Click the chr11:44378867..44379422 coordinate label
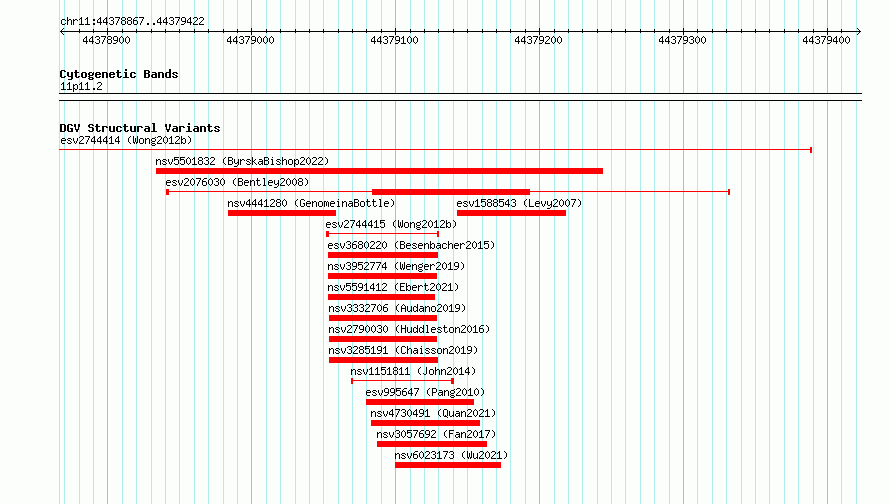The width and height of the screenshot is (890, 504). pyautogui.click(x=132, y=21)
